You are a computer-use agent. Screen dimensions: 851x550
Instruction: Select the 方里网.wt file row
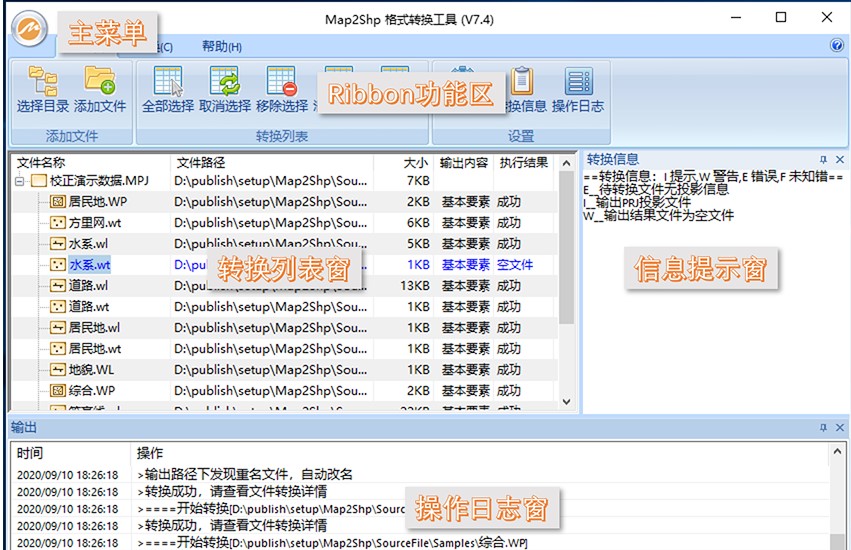click(95, 223)
